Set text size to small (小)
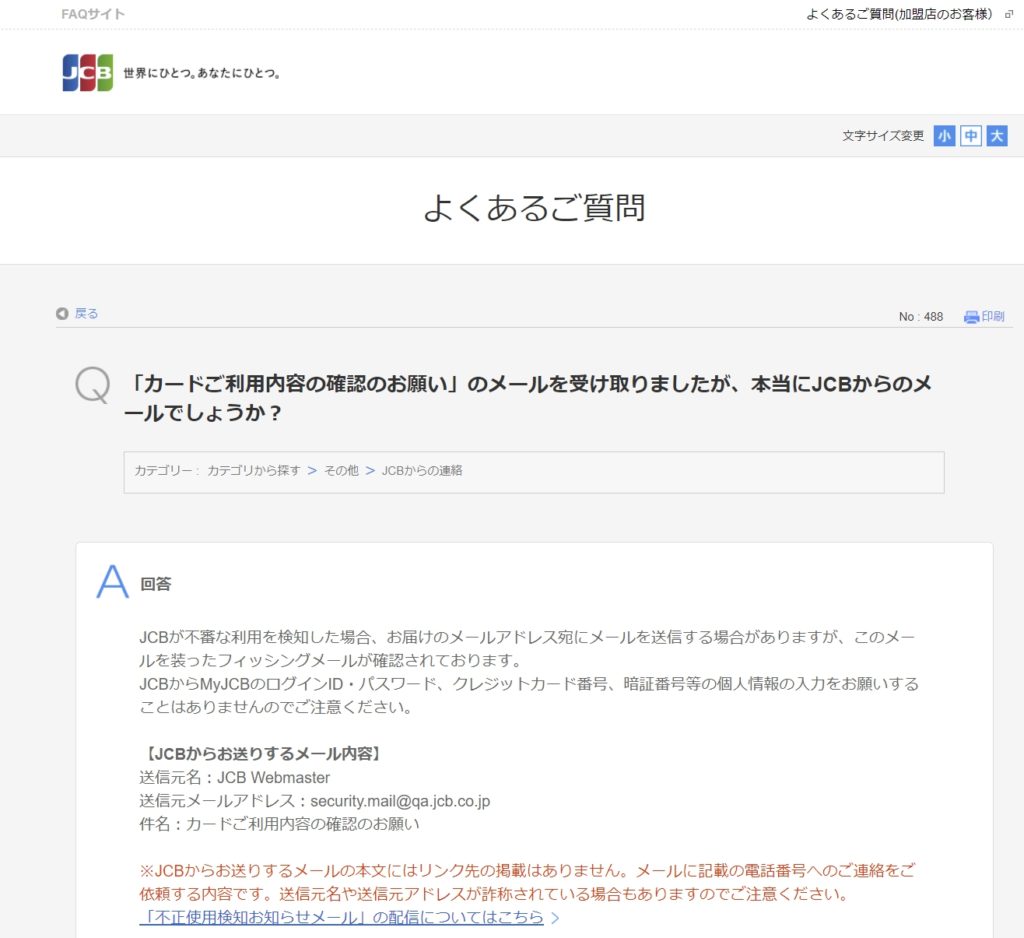The height and width of the screenshot is (938, 1024). point(944,136)
